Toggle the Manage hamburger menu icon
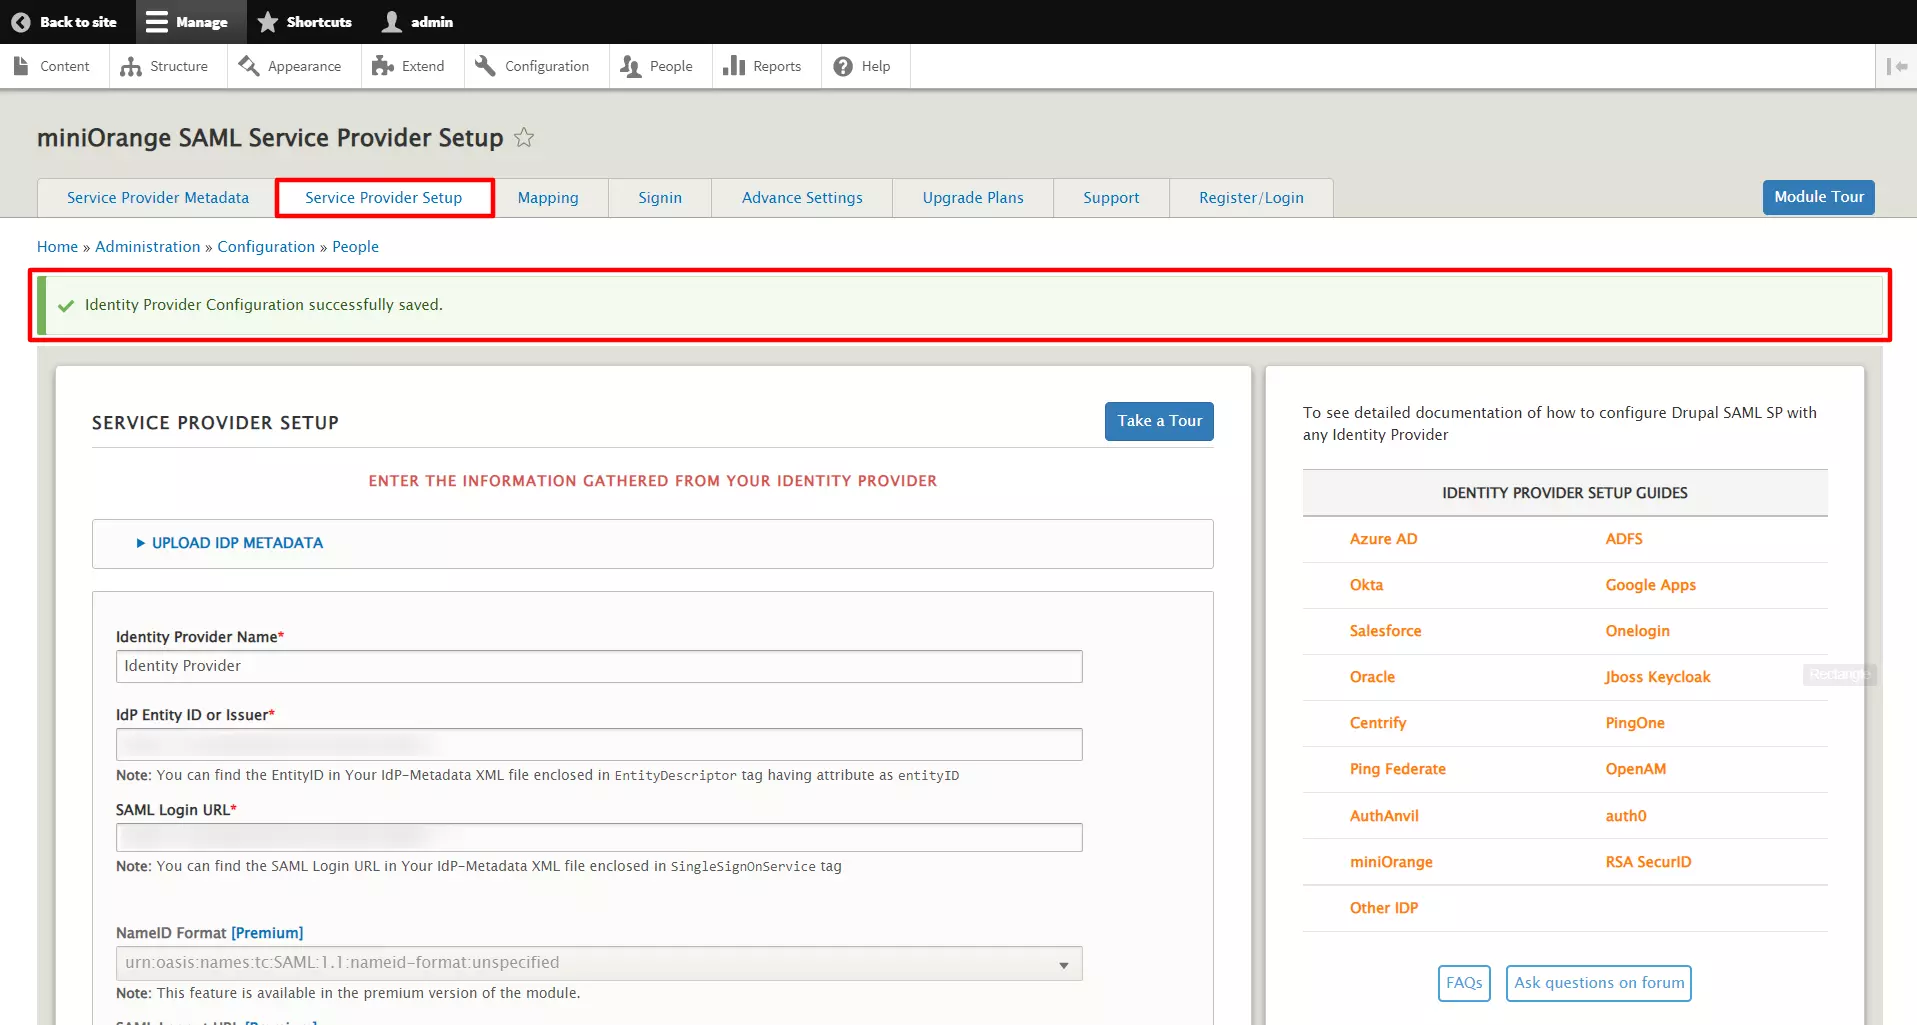The width and height of the screenshot is (1917, 1025). [x=156, y=22]
